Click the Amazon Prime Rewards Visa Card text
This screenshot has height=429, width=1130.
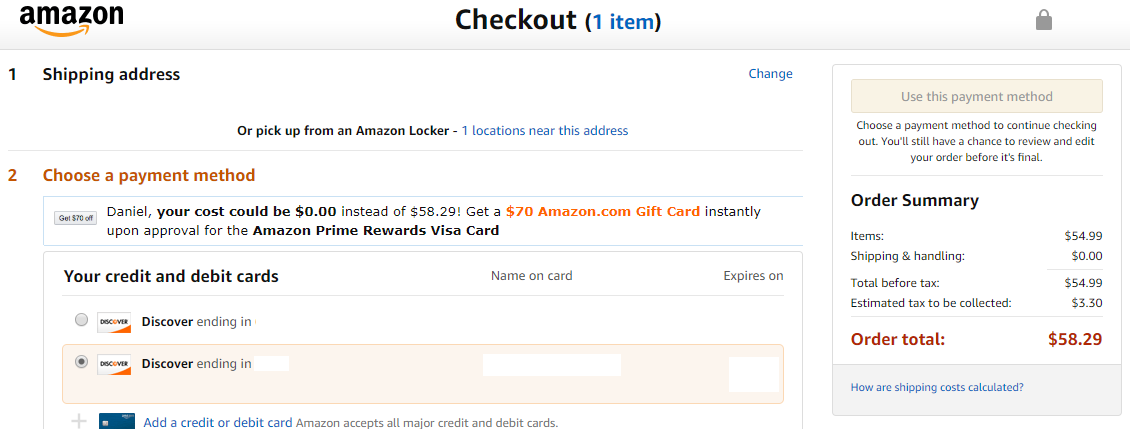click(375, 230)
